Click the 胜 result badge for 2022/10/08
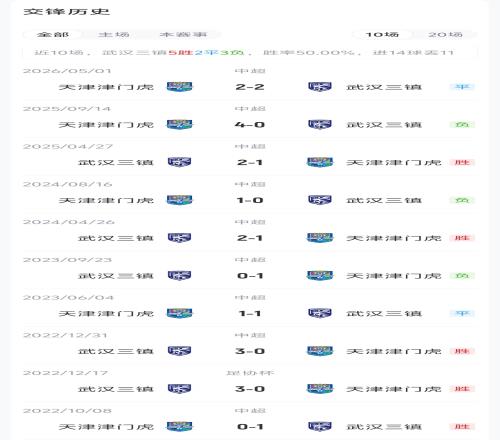 point(462,427)
